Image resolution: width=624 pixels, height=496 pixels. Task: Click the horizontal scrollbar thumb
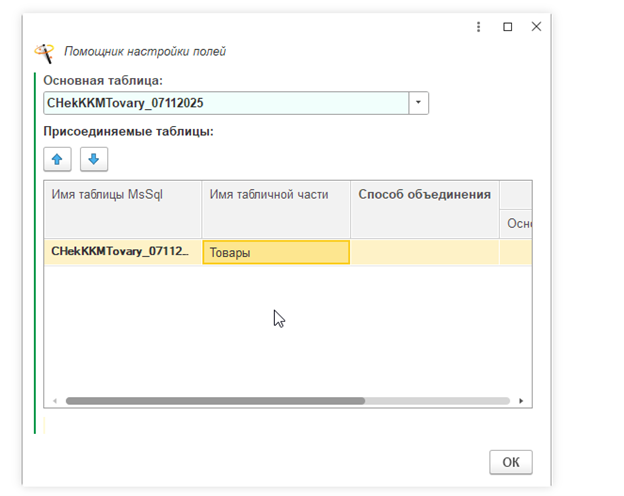coord(215,400)
